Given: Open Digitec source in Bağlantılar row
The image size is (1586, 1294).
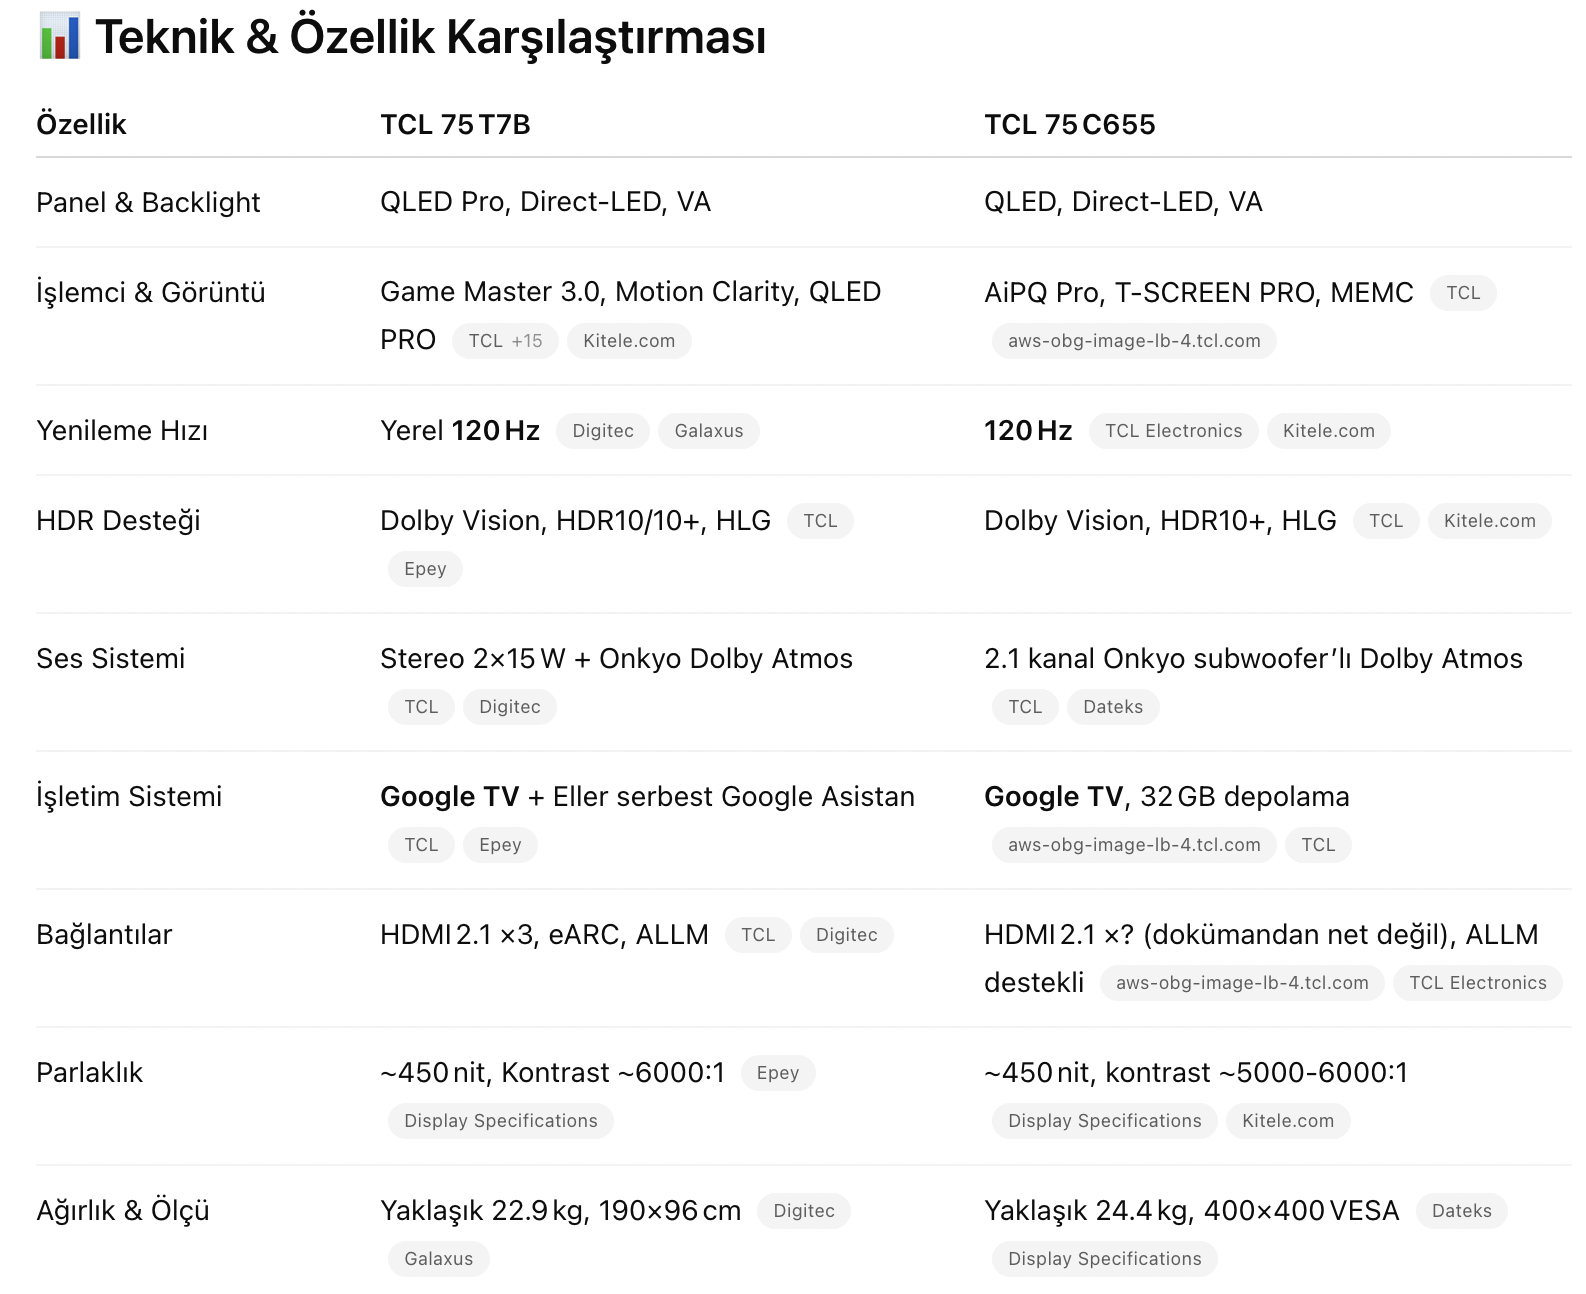Looking at the screenshot, I should (x=846, y=935).
